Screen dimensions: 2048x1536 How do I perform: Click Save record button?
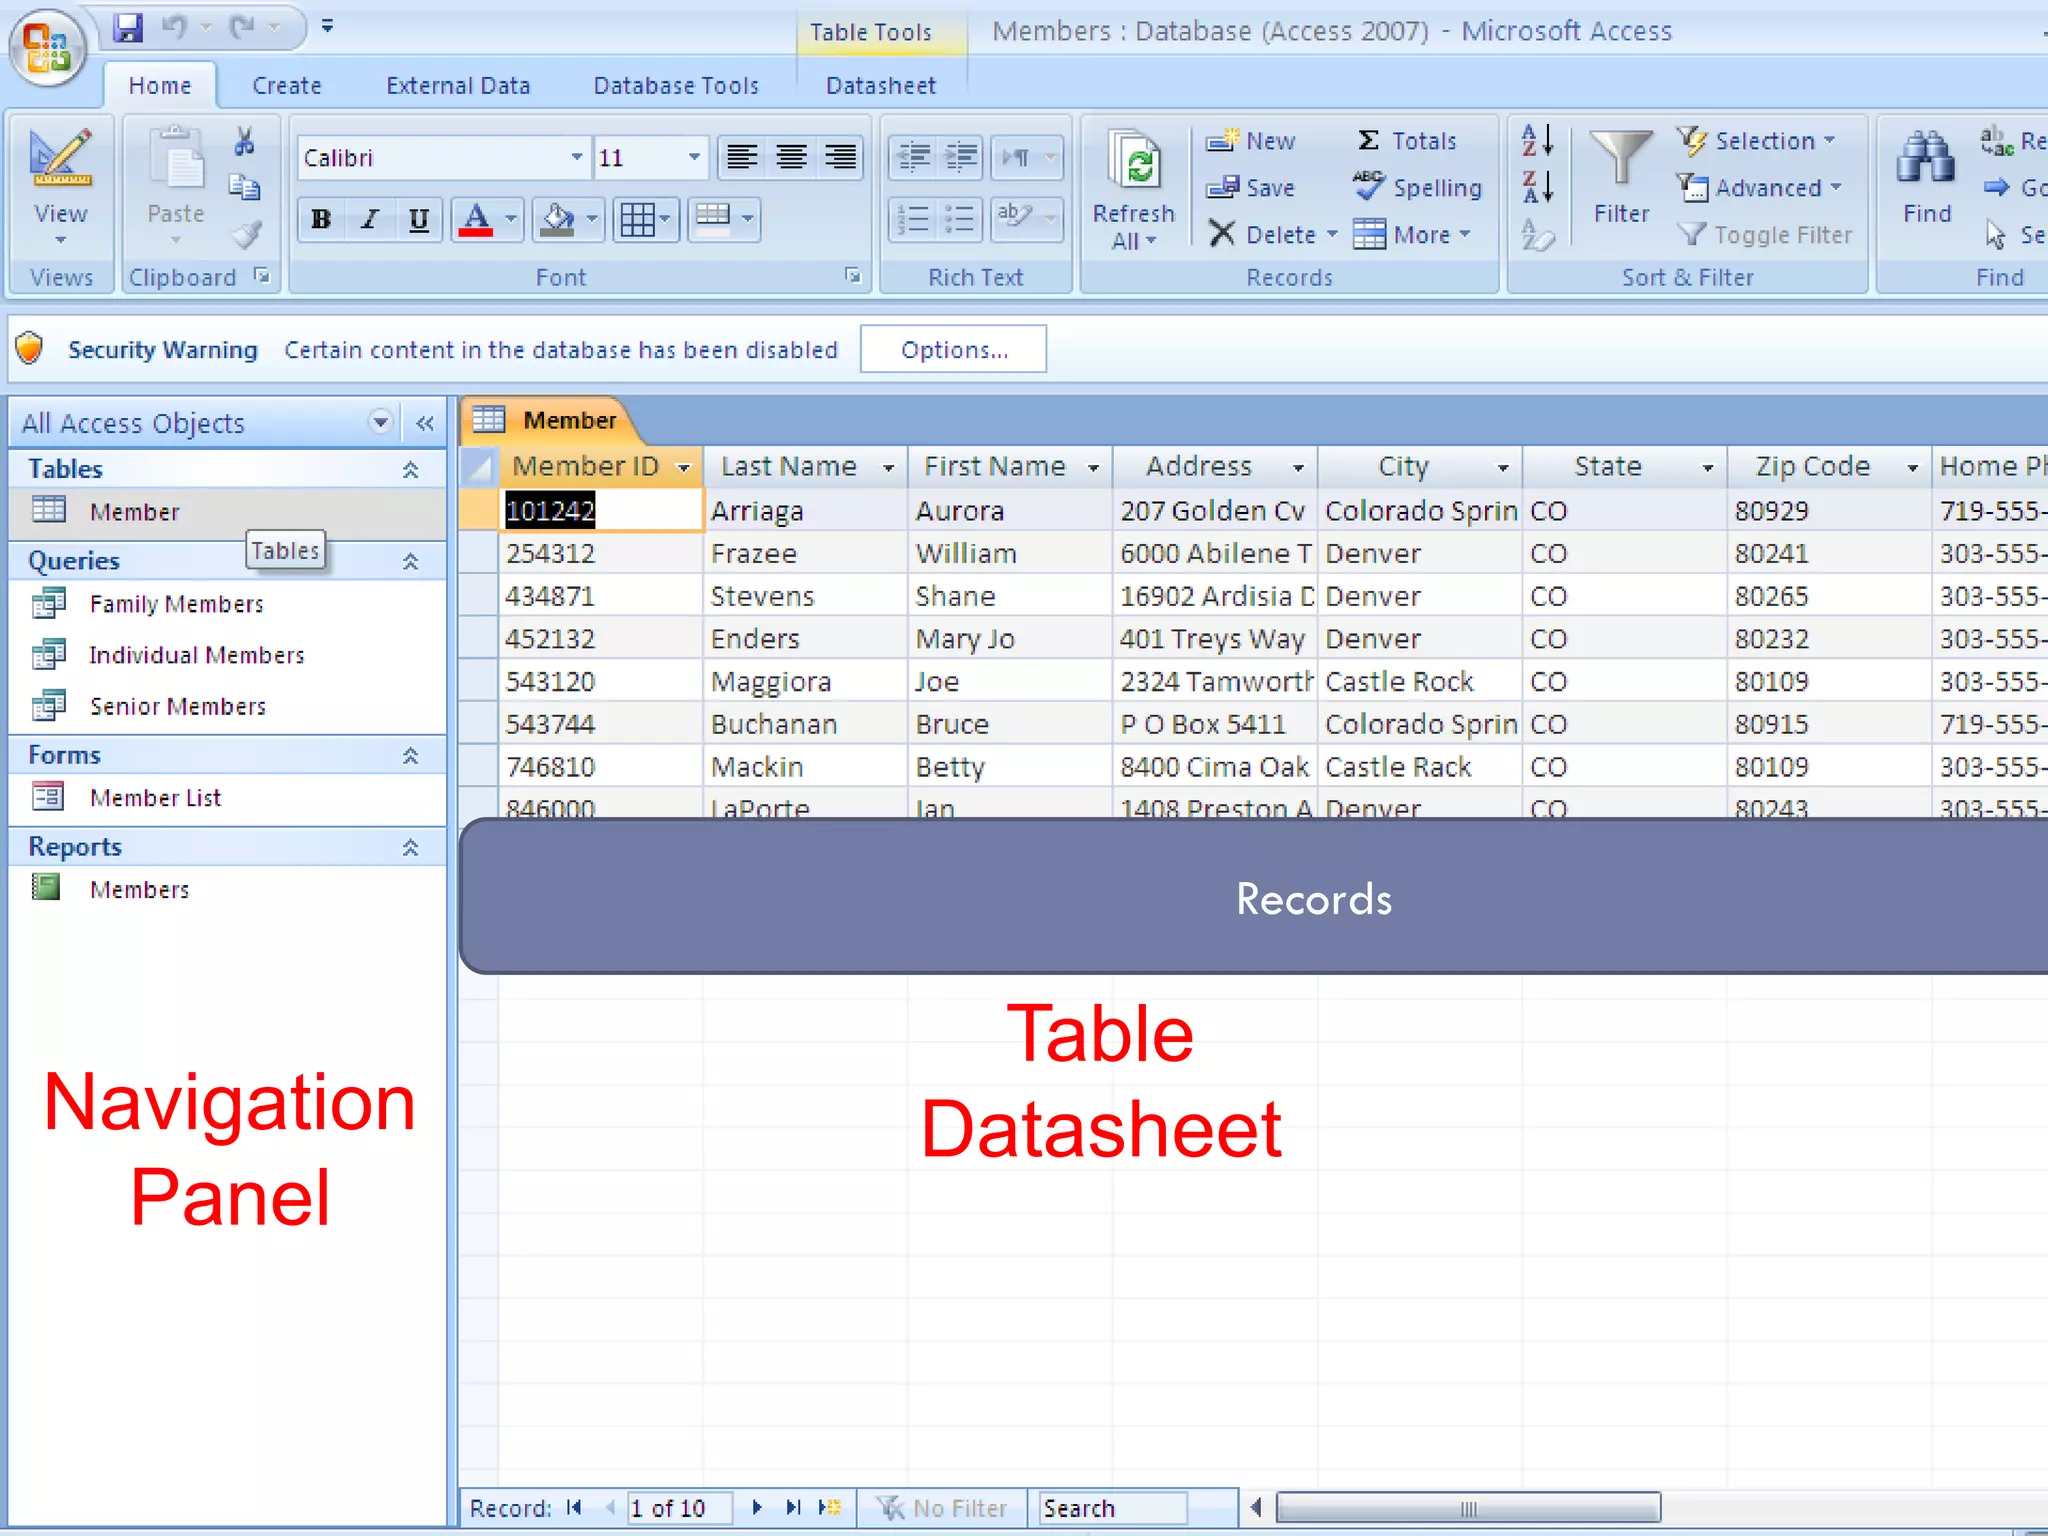click(1250, 188)
